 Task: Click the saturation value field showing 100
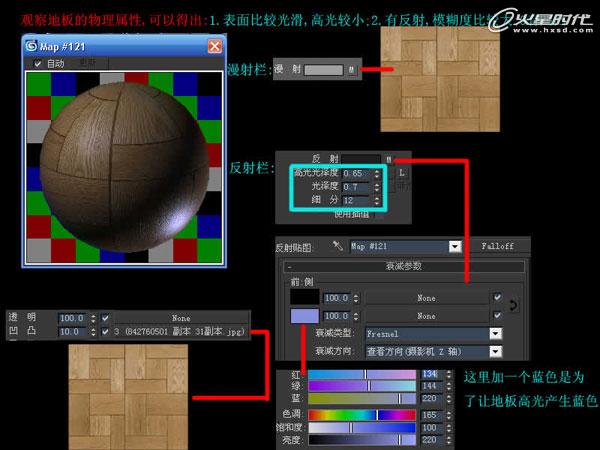[x=432, y=427]
